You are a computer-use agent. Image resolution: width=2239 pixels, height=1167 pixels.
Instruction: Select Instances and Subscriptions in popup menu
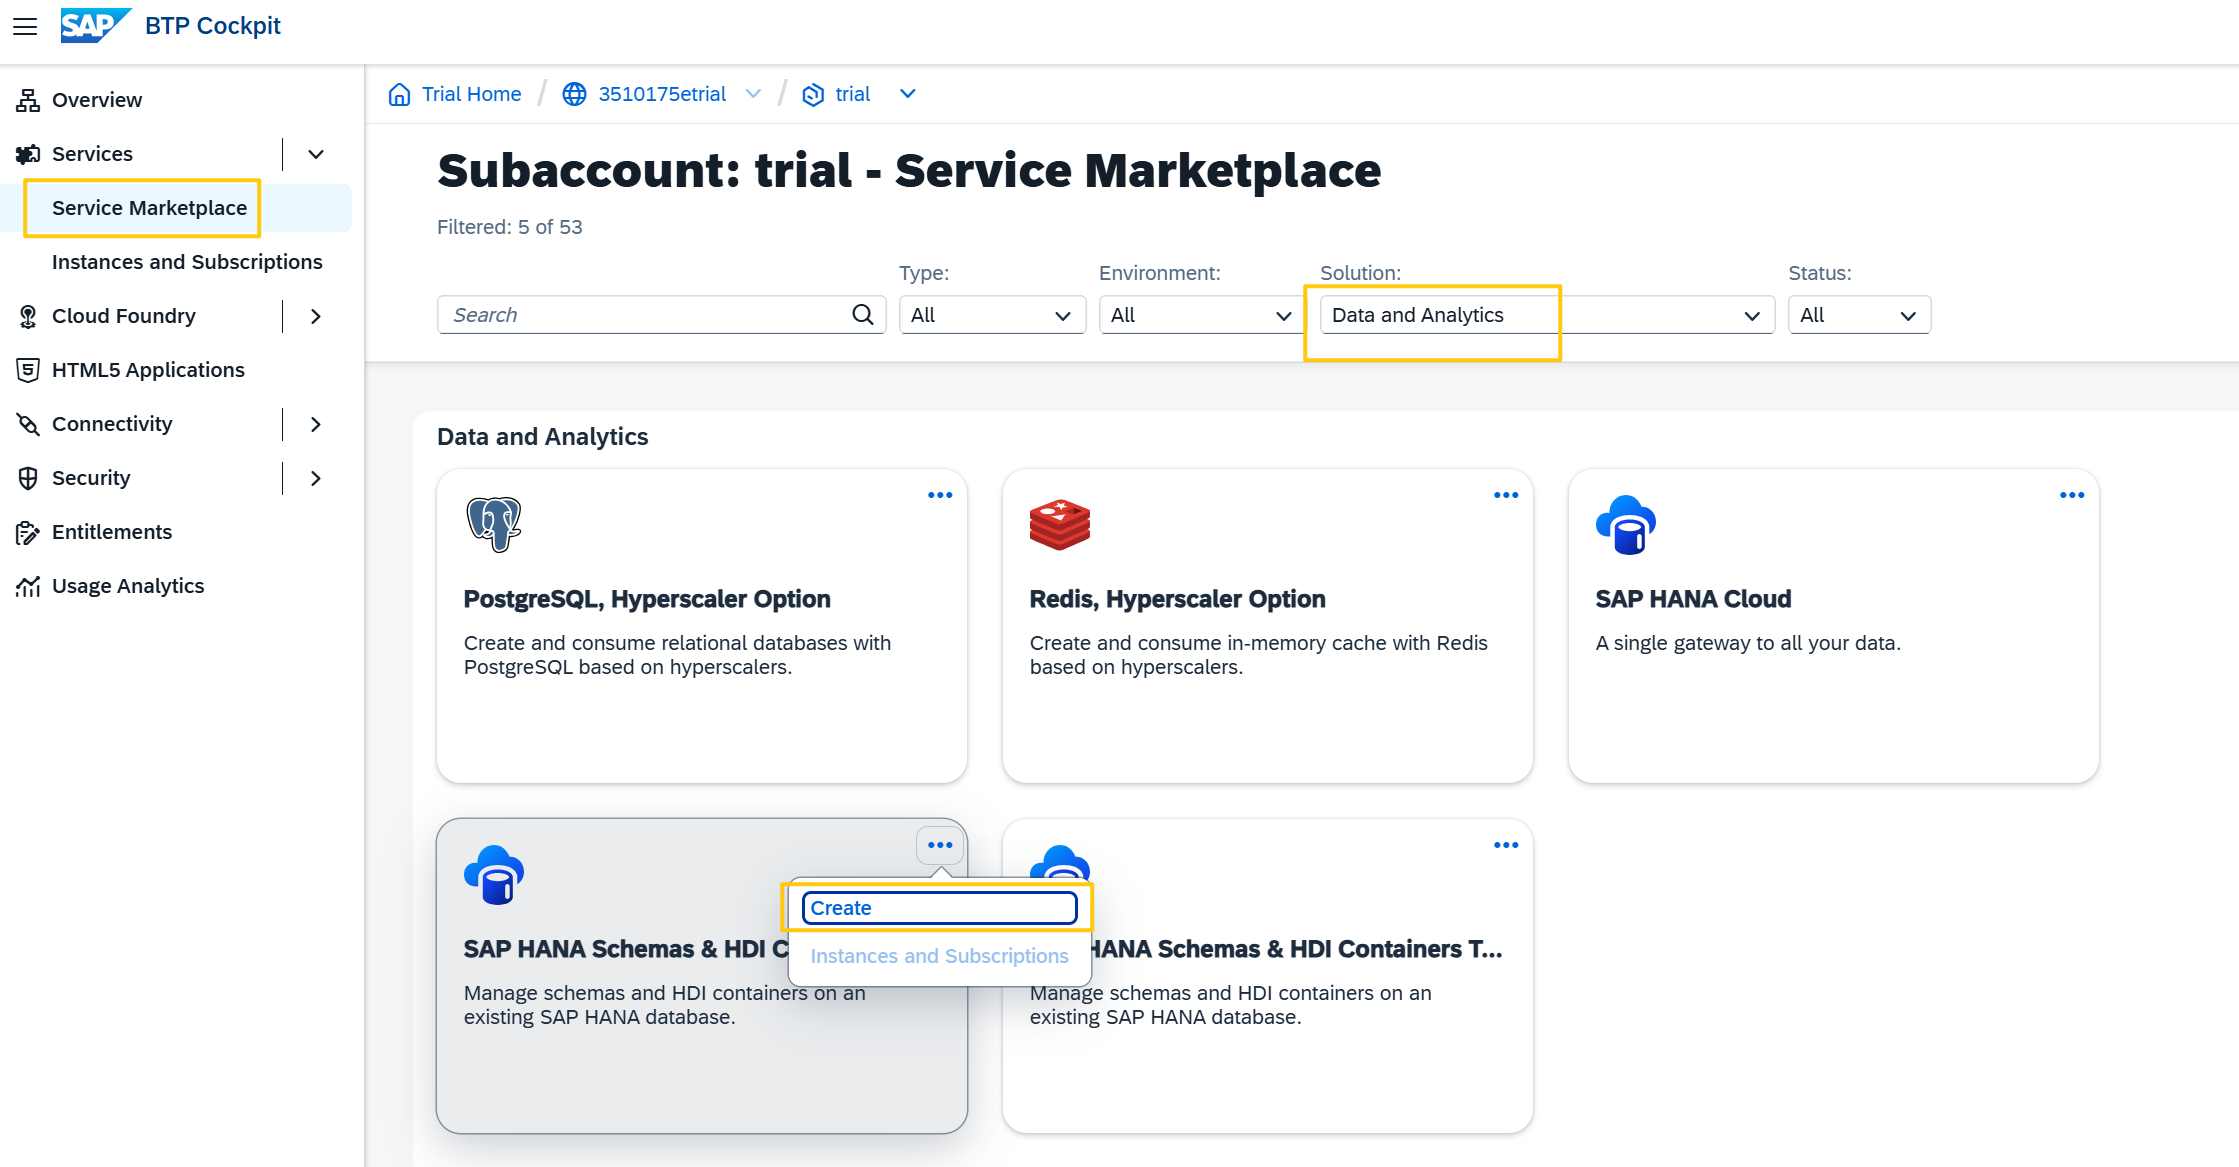click(939, 956)
